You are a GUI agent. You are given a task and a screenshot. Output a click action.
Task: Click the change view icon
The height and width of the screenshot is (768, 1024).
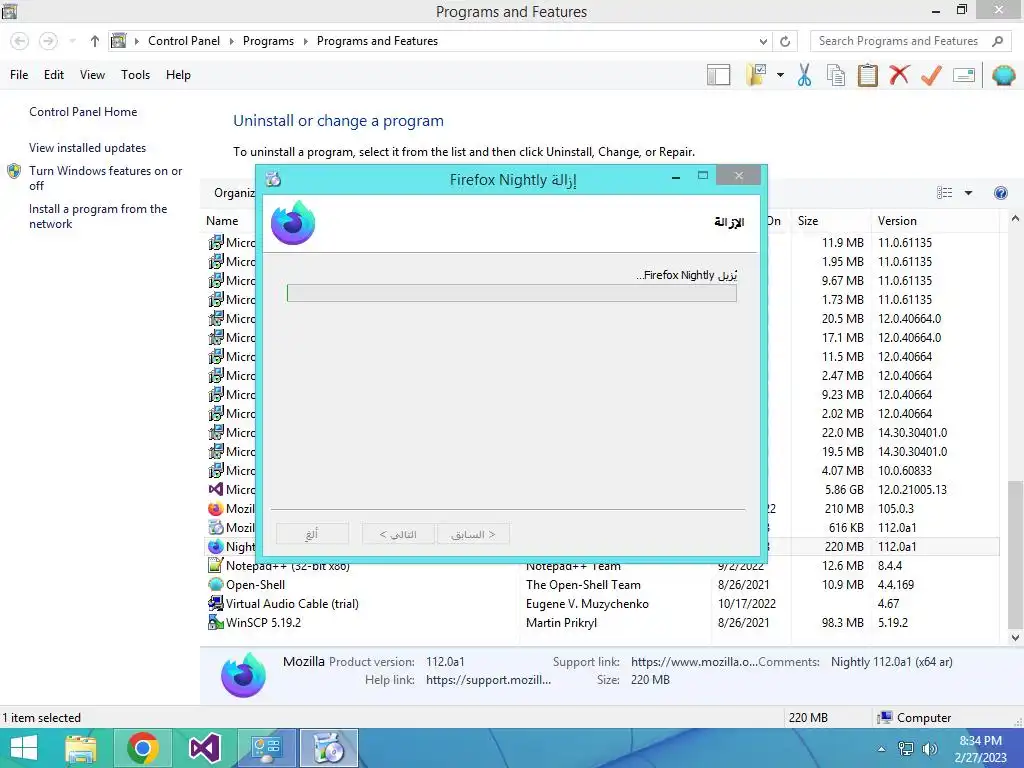pos(944,193)
